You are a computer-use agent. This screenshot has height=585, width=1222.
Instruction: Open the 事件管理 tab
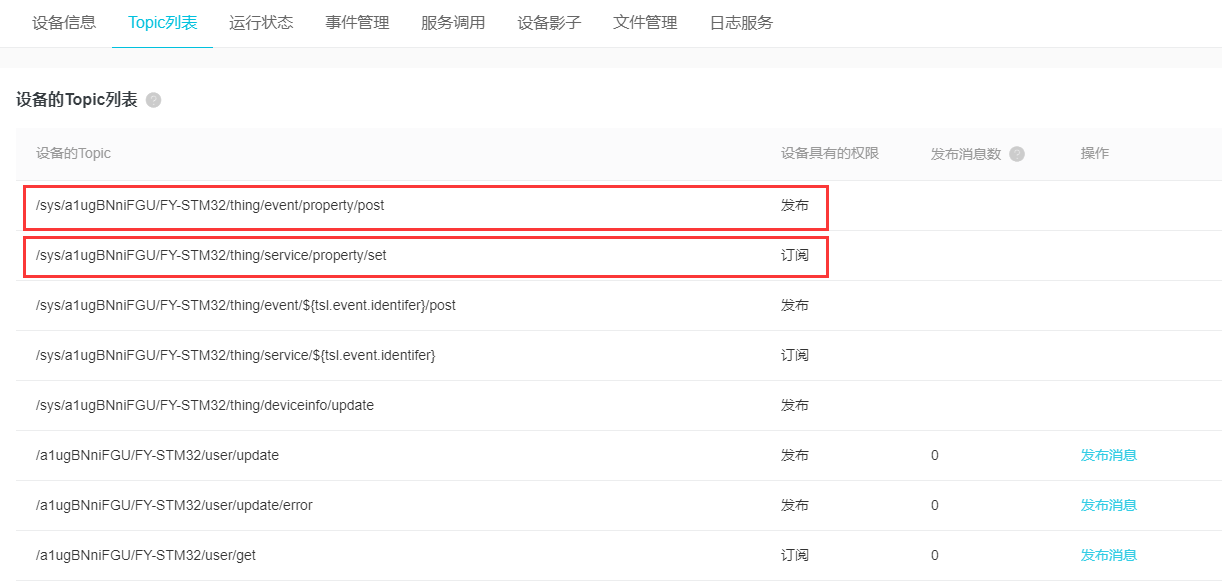click(x=357, y=23)
